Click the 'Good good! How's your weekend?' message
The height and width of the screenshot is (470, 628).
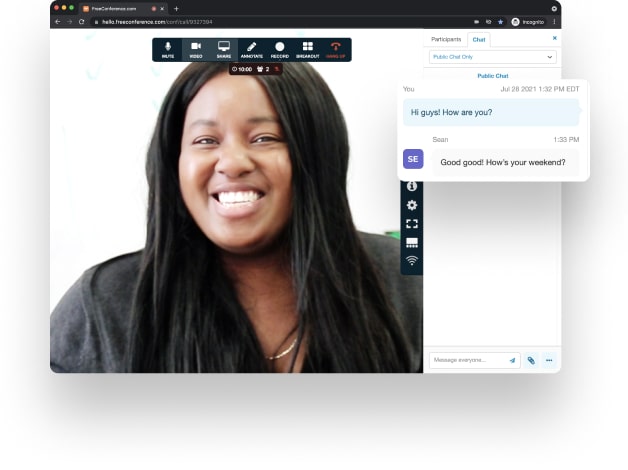click(505, 163)
